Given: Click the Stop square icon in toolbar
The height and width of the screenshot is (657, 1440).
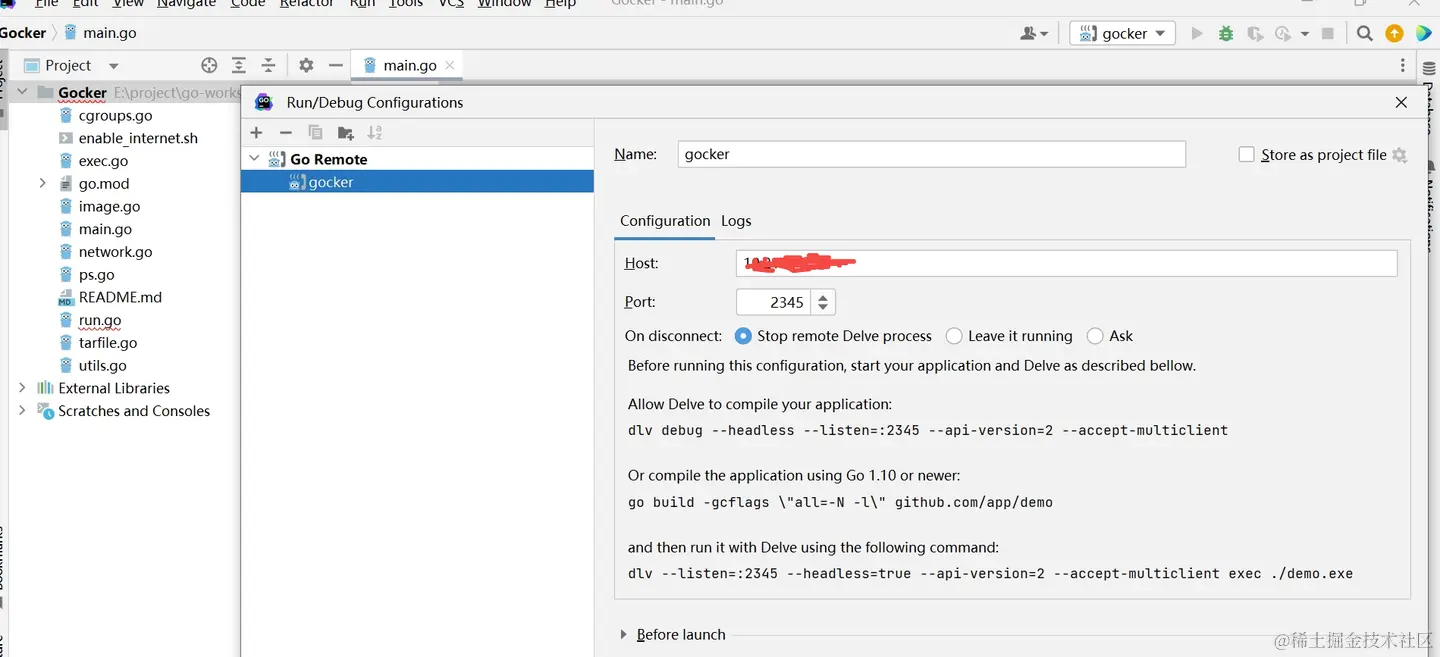Looking at the screenshot, I should 1328,33.
